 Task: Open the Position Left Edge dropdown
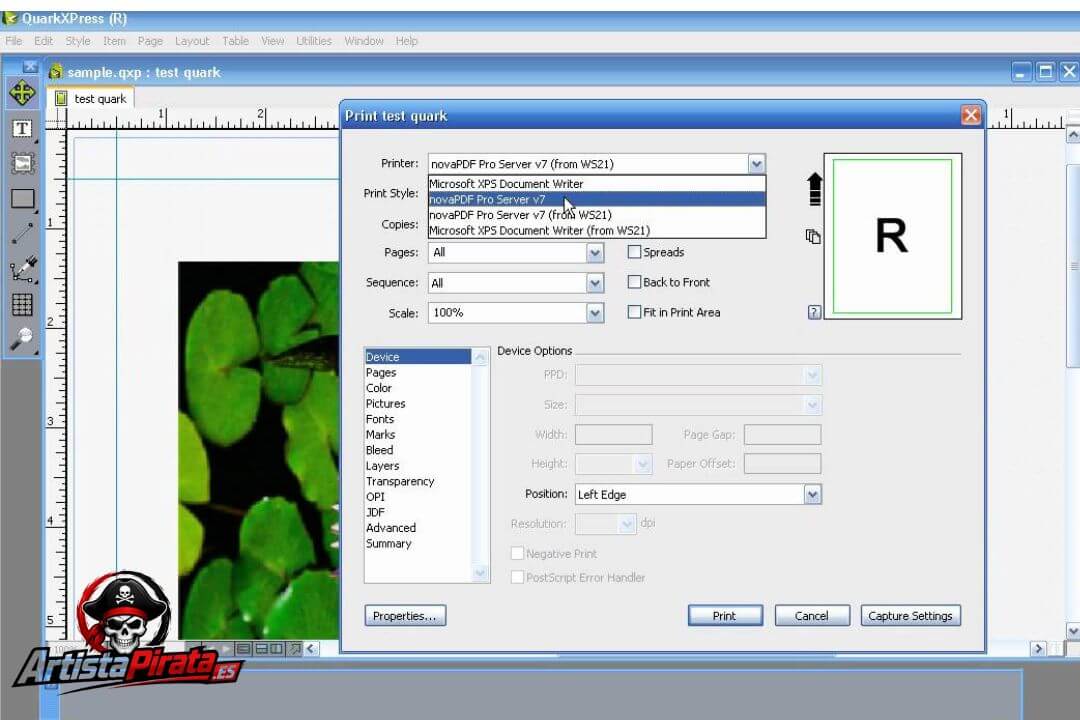813,495
